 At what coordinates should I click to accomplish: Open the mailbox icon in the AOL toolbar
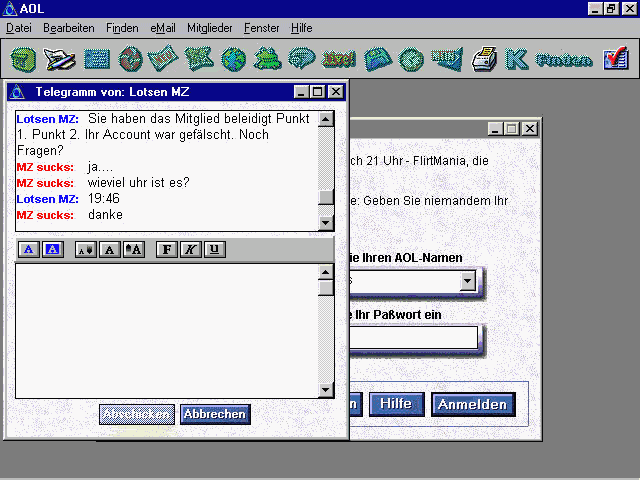coord(23,59)
